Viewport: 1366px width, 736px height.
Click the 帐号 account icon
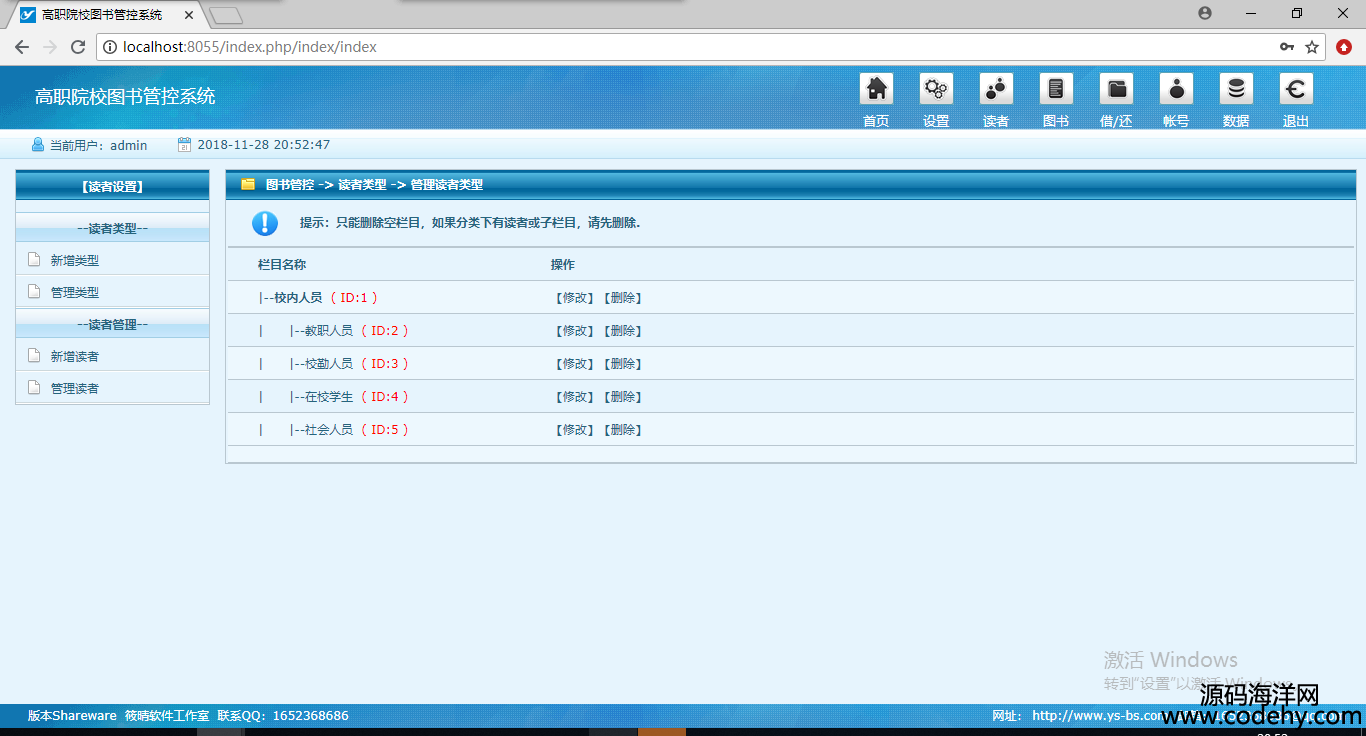[1176, 90]
